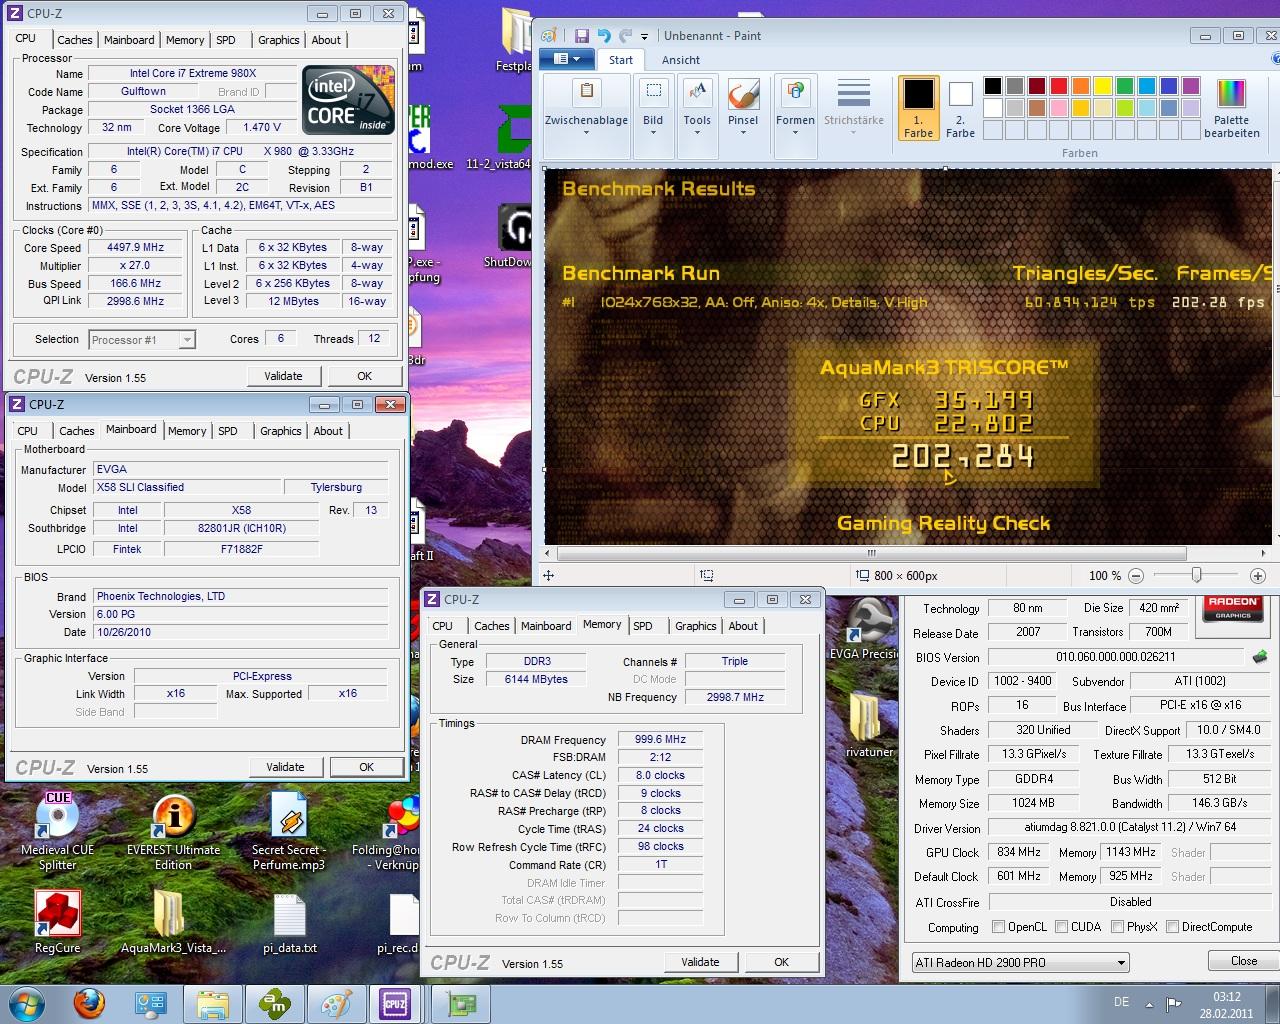Click Validate in the Mainboard CPU-Z window
The width and height of the screenshot is (1280, 1024).
[285, 767]
